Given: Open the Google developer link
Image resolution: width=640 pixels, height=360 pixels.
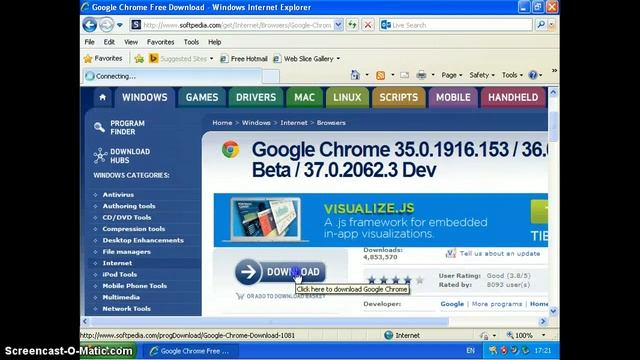Looking at the screenshot, I should [452, 304].
